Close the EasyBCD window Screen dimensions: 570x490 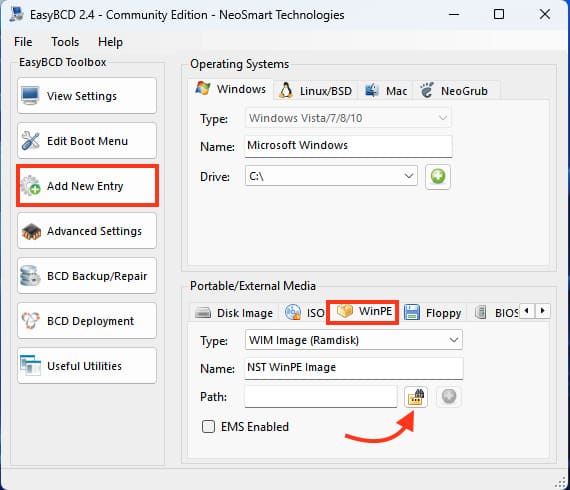(545, 15)
